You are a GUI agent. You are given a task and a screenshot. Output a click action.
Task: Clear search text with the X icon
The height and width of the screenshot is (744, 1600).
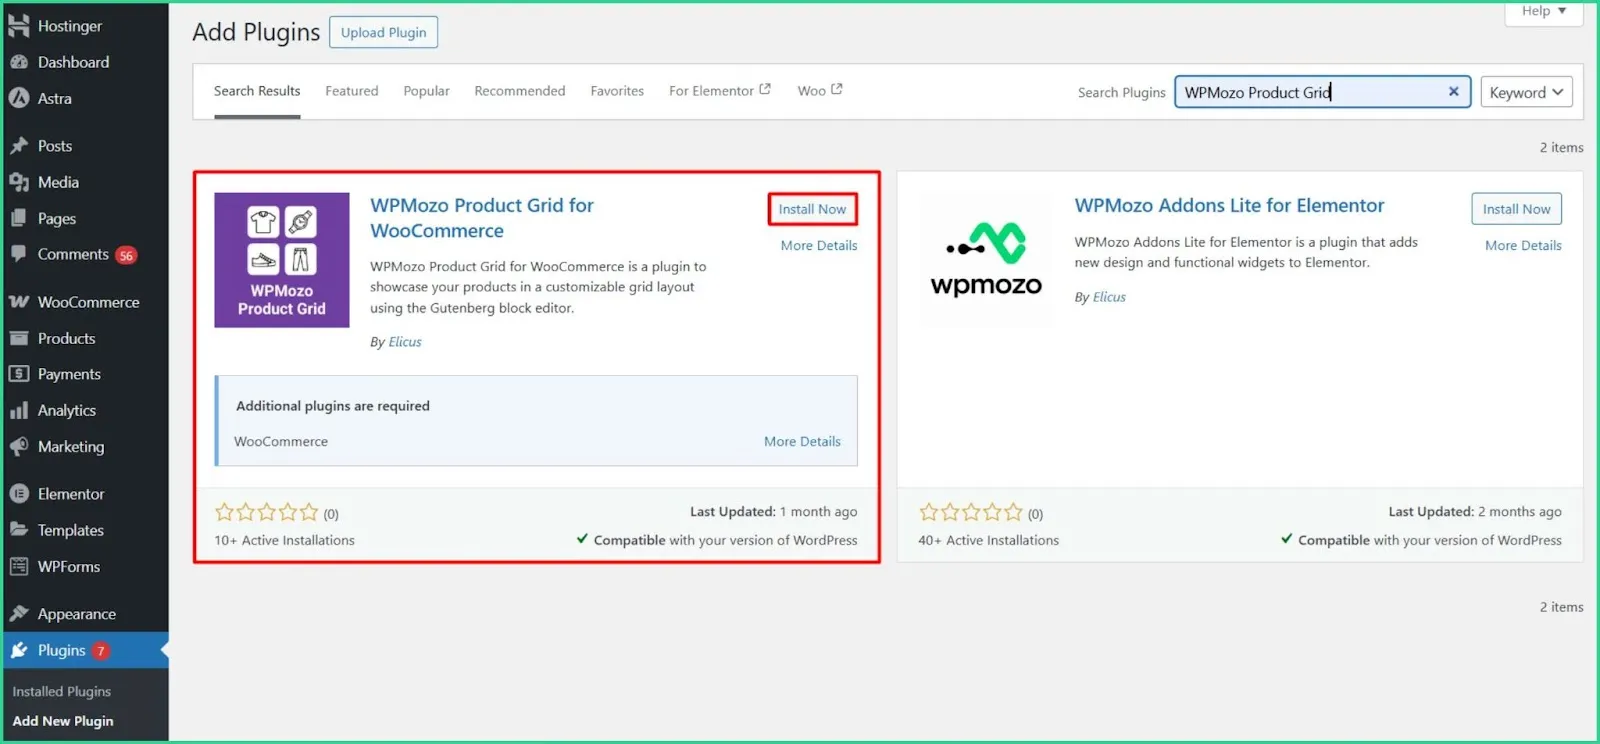click(1453, 92)
